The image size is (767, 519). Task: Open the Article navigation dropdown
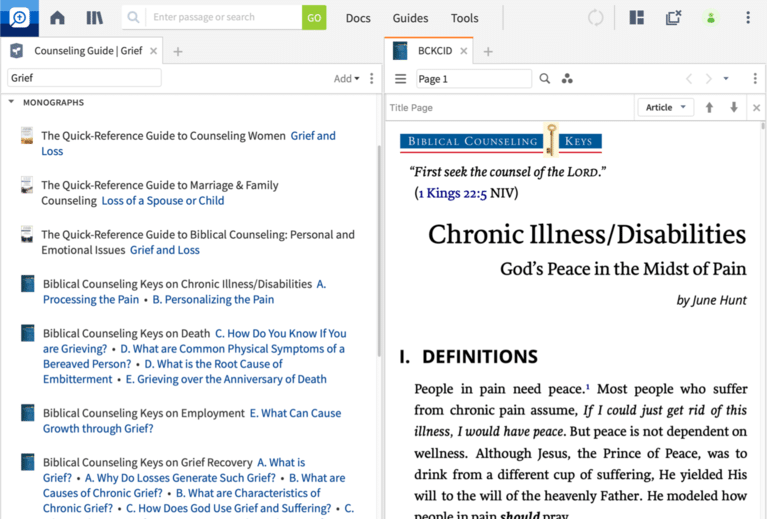click(666, 108)
